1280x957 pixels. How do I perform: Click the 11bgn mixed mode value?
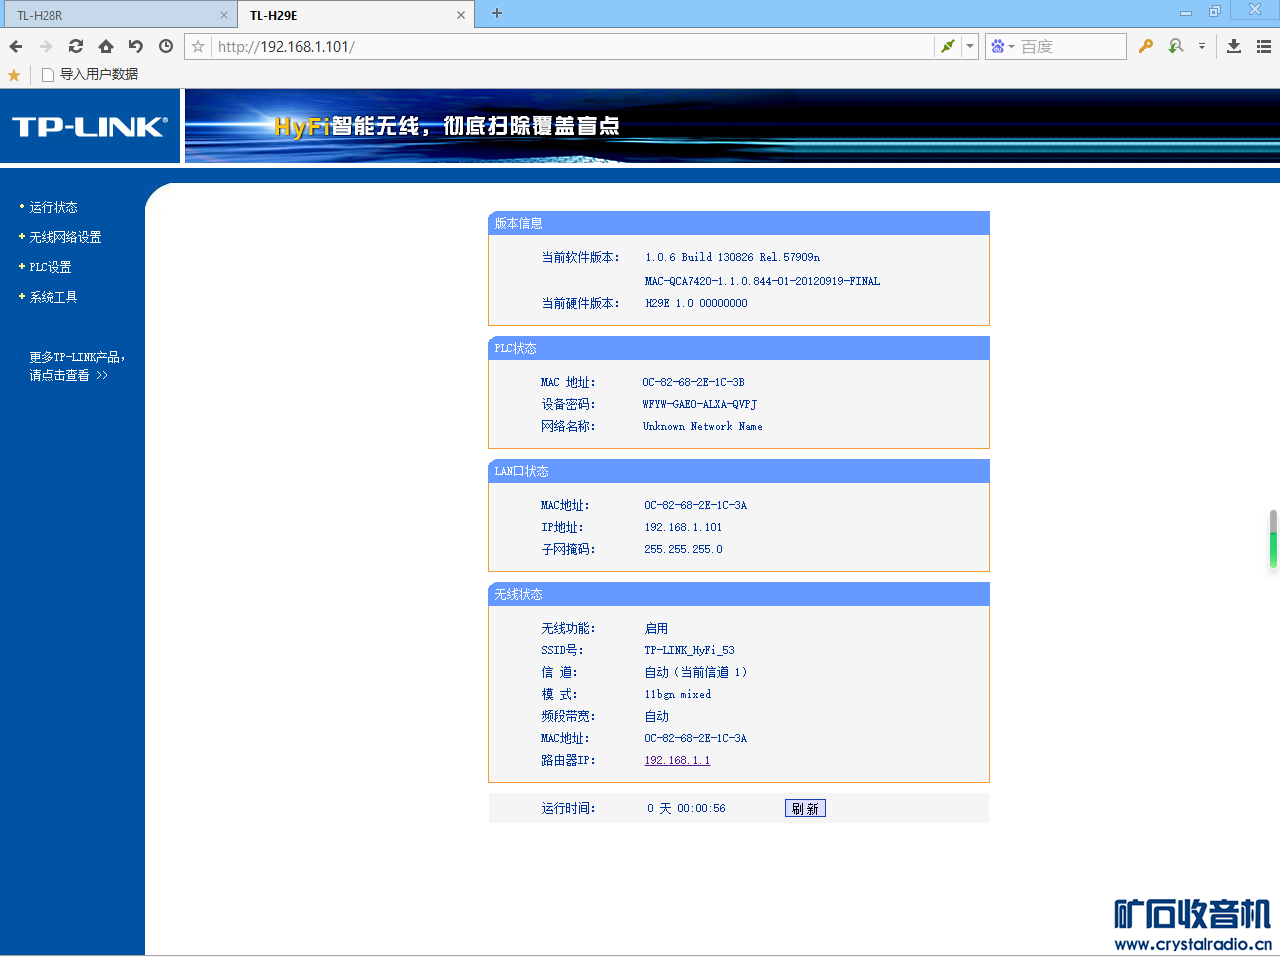click(x=678, y=694)
